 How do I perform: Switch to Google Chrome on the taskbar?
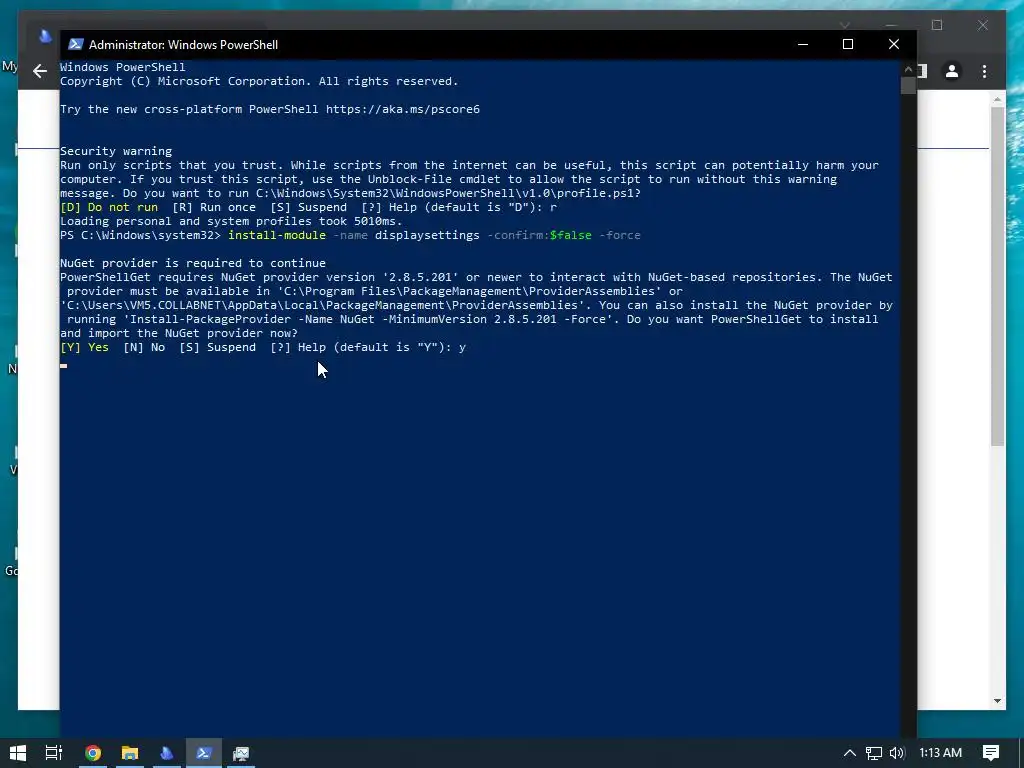pyautogui.click(x=93, y=753)
